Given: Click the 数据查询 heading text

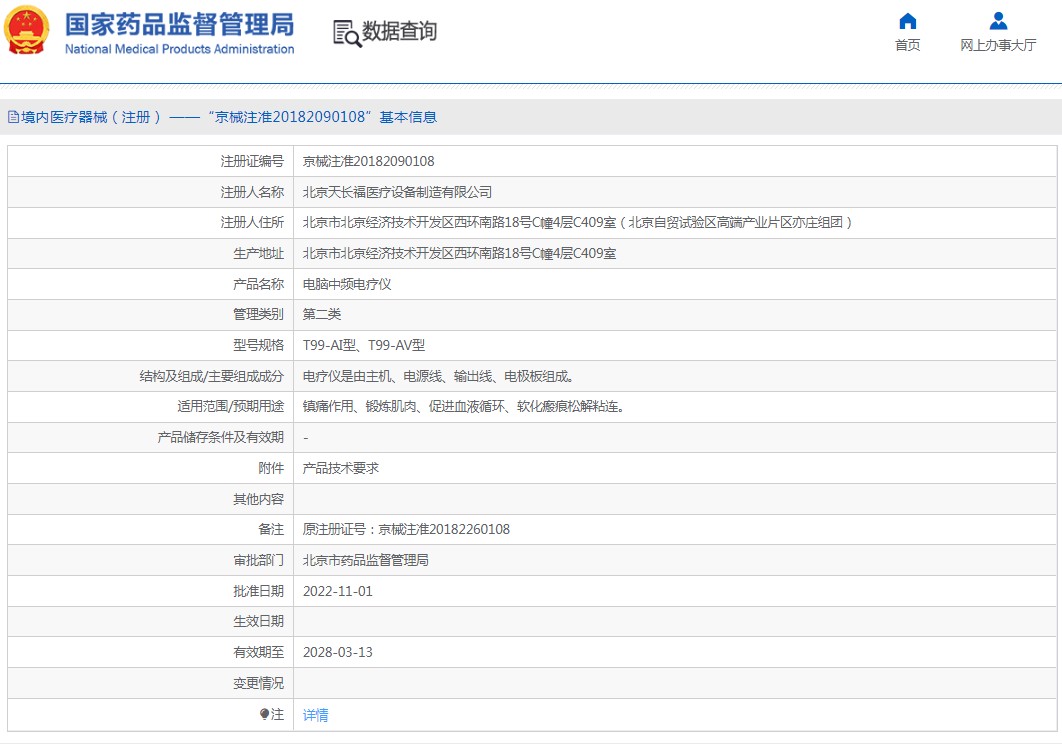Looking at the screenshot, I should coord(400,31).
